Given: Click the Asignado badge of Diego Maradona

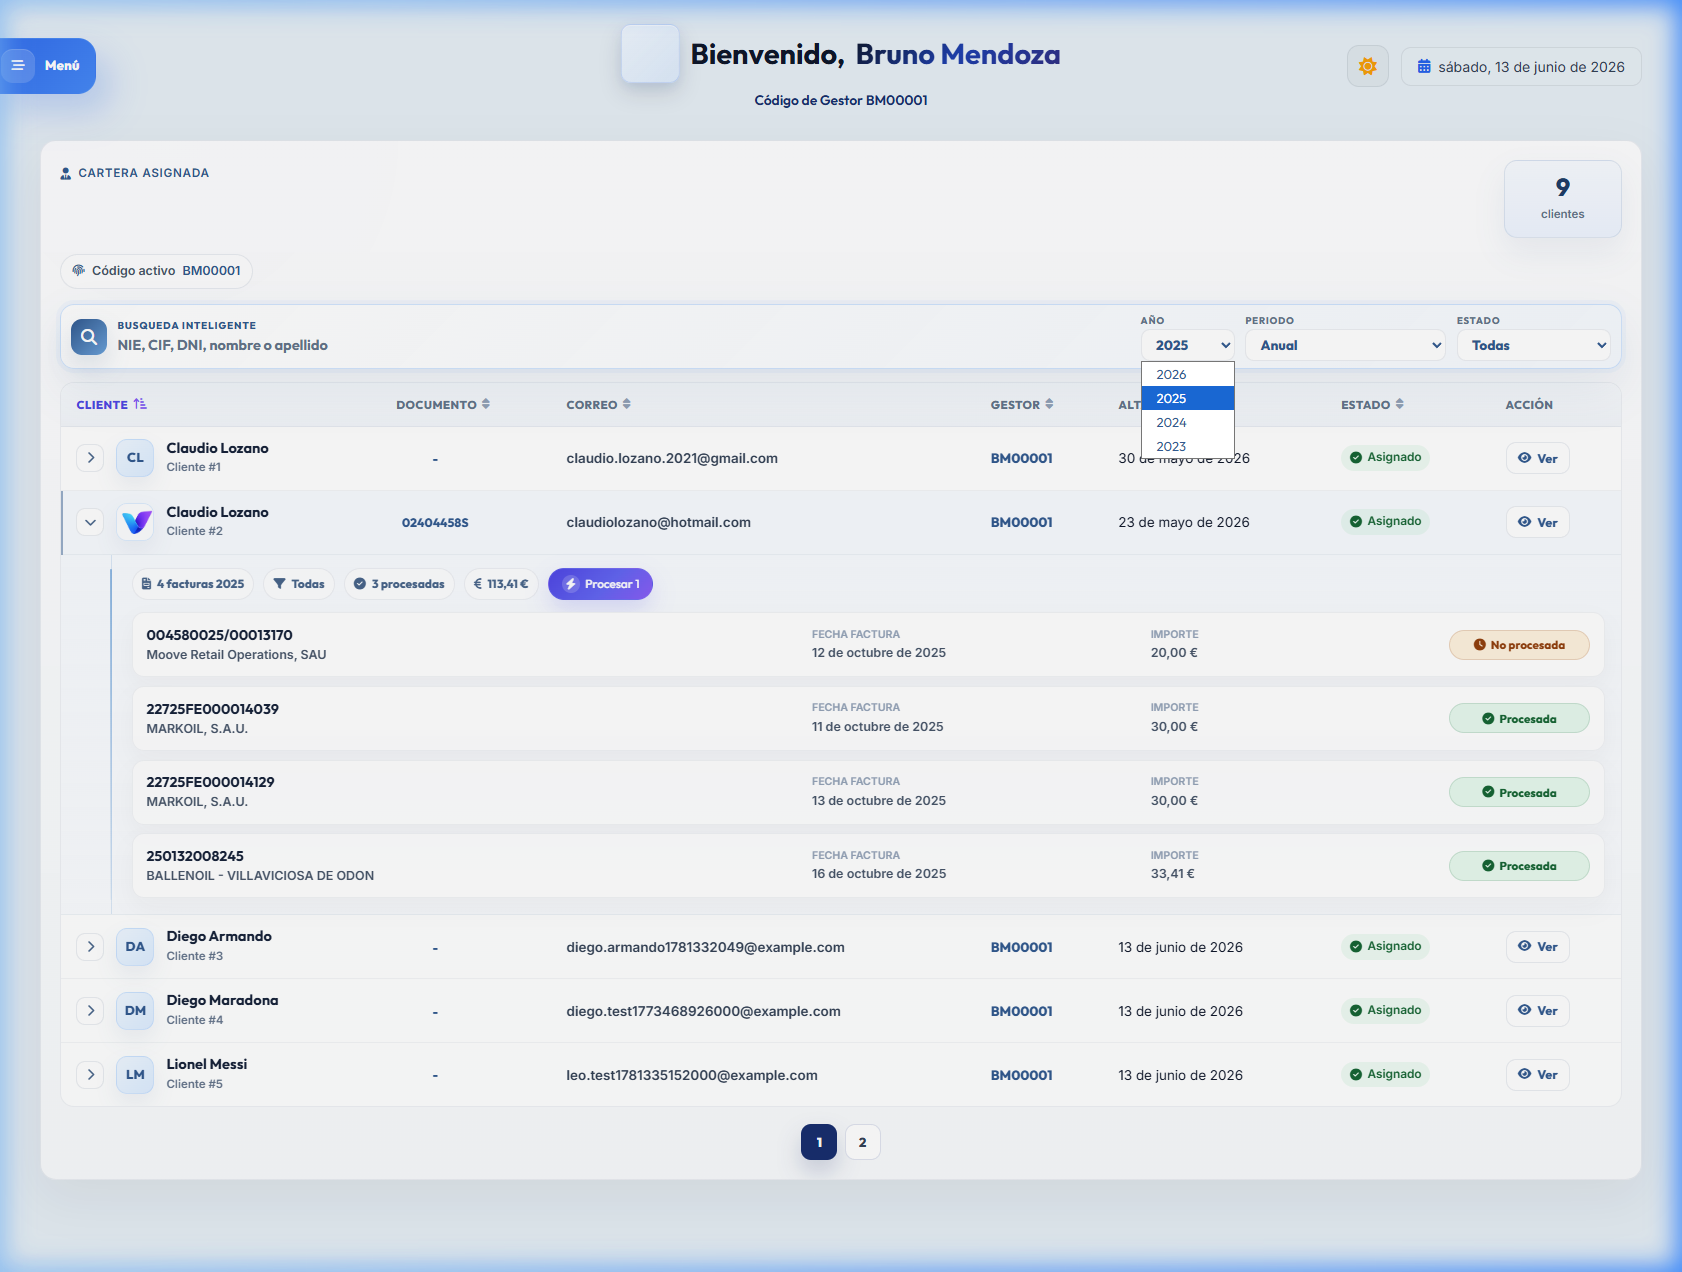Looking at the screenshot, I should click(1385, 1010).
